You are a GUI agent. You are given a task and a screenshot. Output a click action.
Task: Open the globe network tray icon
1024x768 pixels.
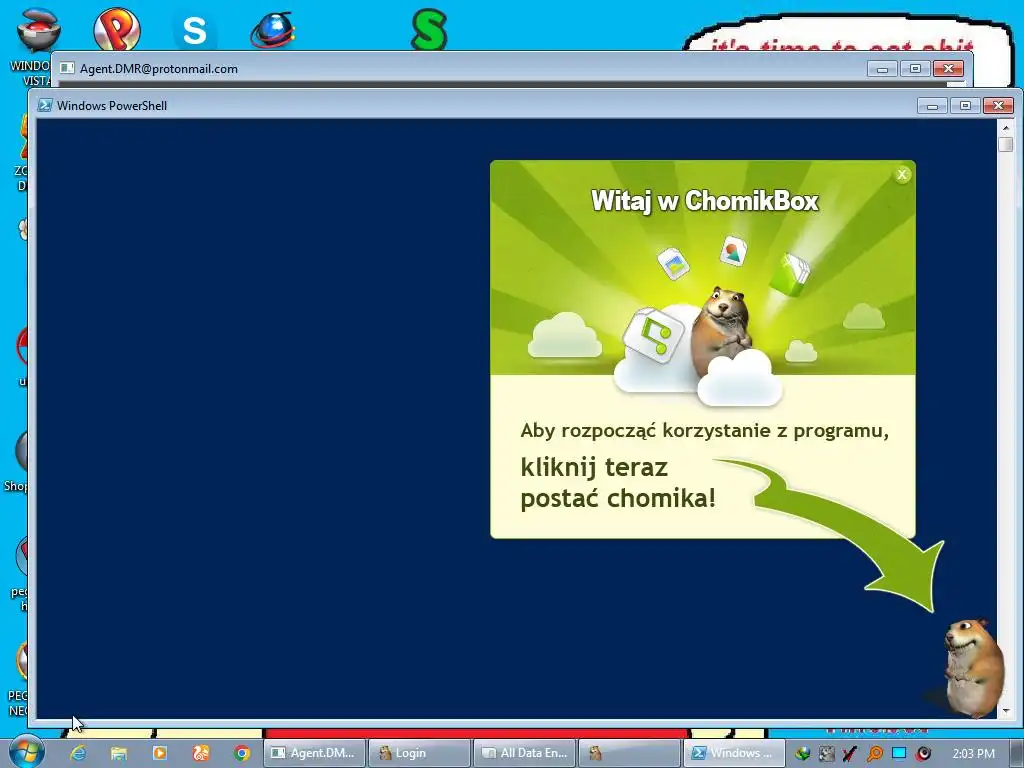coord(803,754)
